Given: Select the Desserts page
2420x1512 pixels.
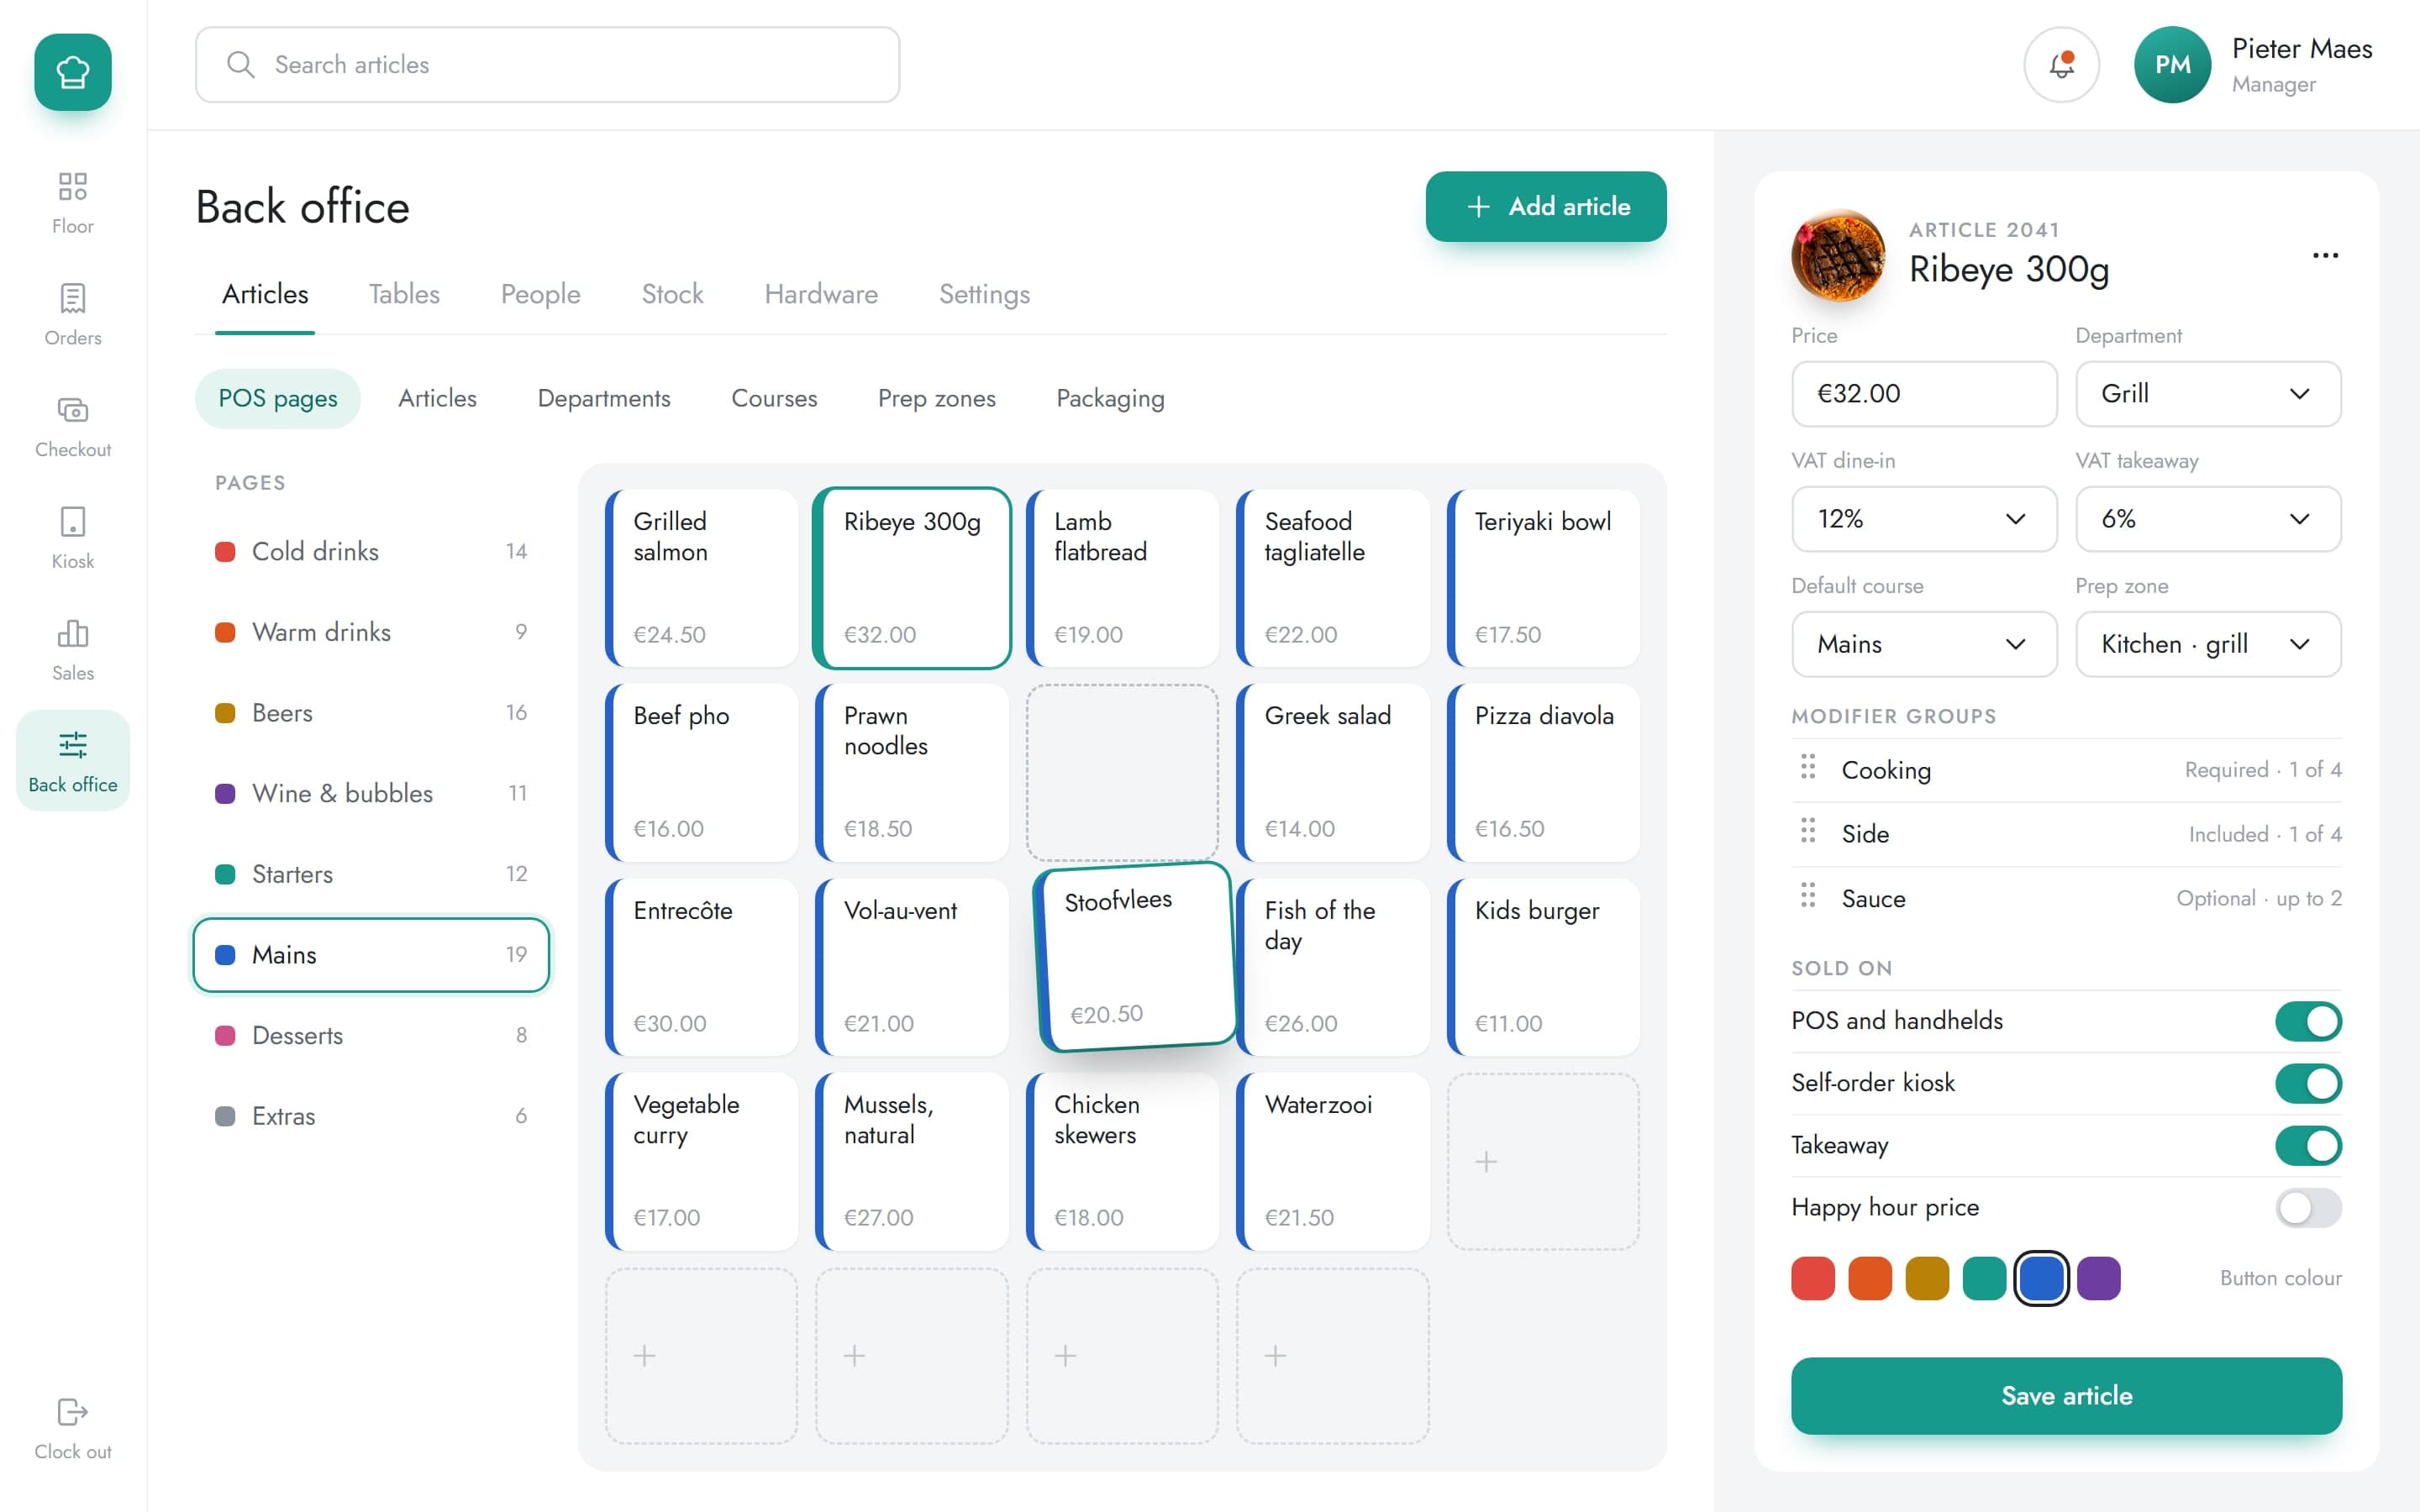Looking at the screenshot, I should (x=371, y=1035).
